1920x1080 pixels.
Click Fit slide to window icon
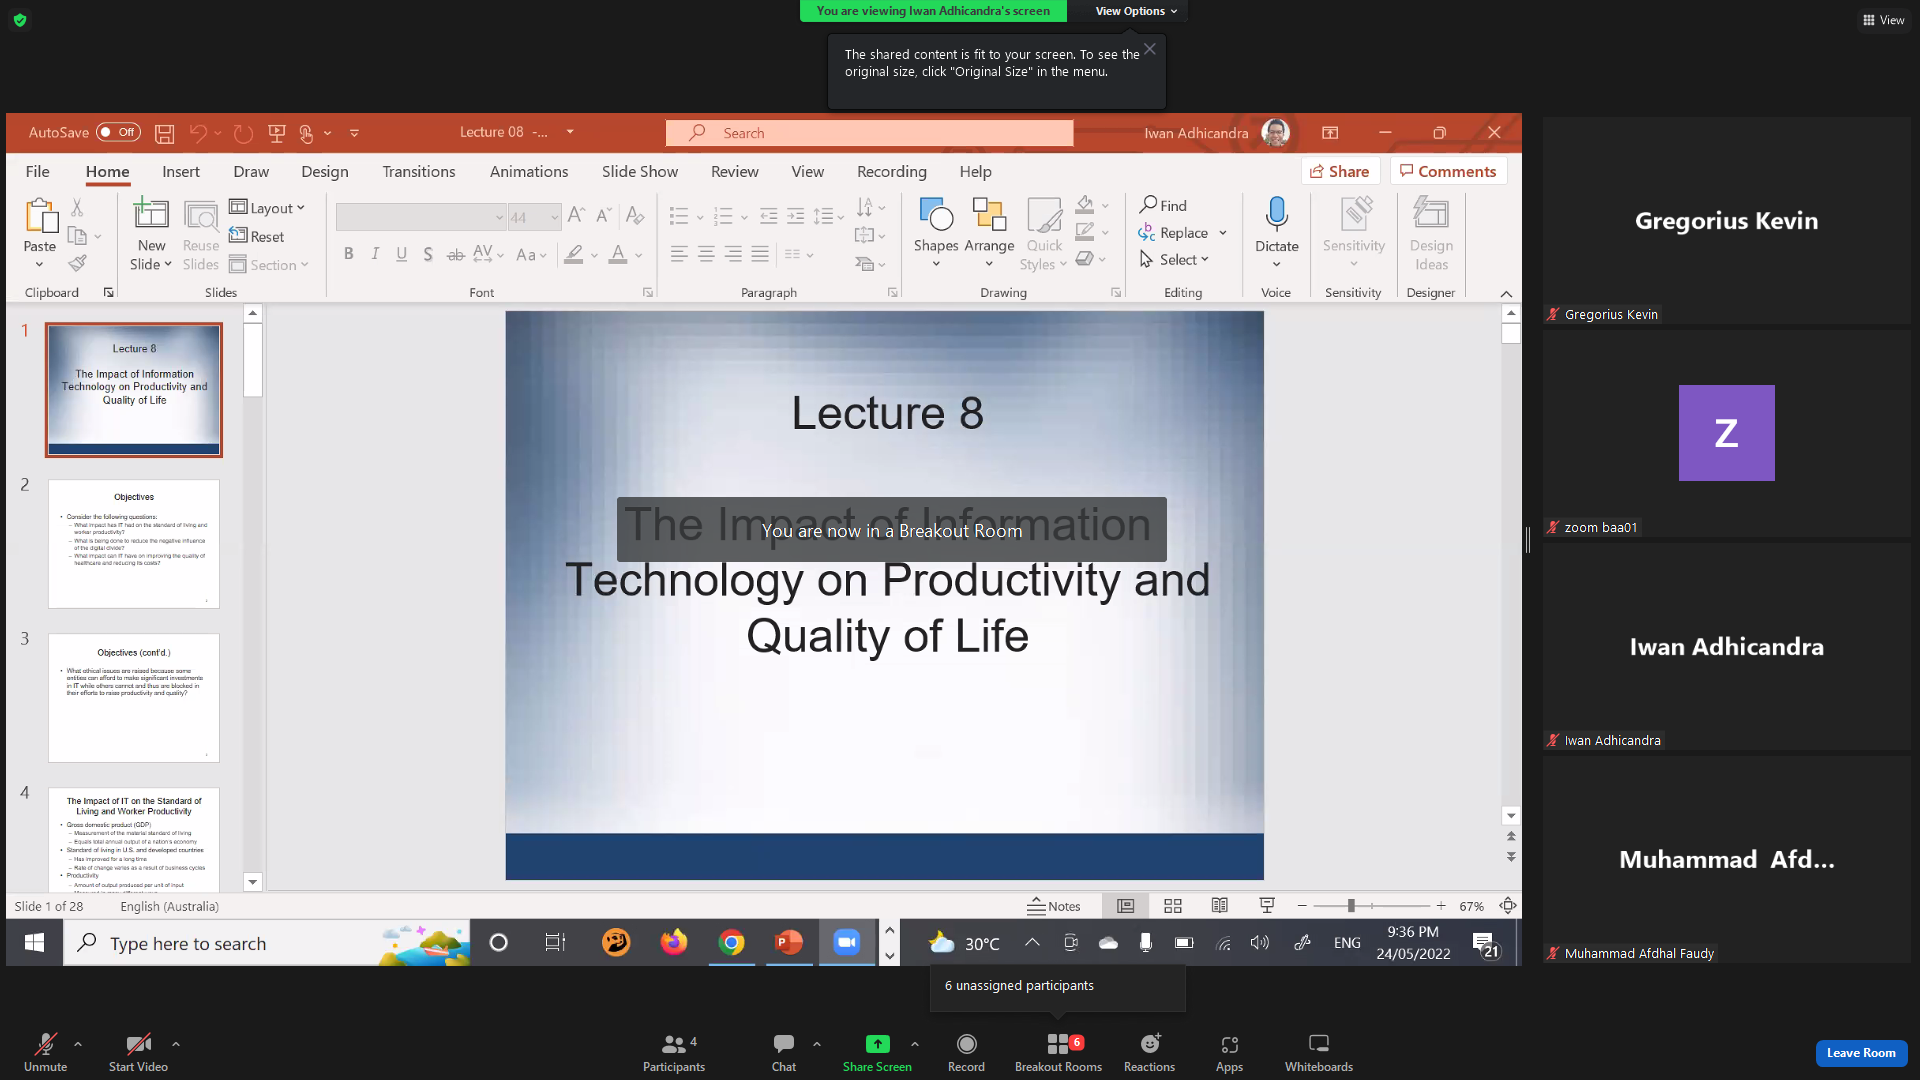[x=1508, y=906]
